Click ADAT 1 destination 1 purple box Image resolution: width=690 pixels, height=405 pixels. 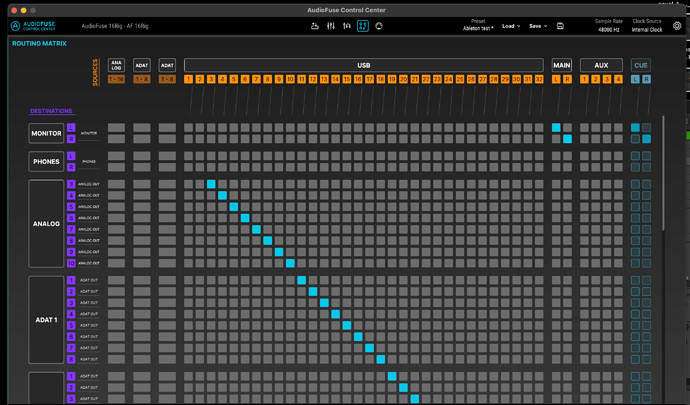click(x=71, y=280)
